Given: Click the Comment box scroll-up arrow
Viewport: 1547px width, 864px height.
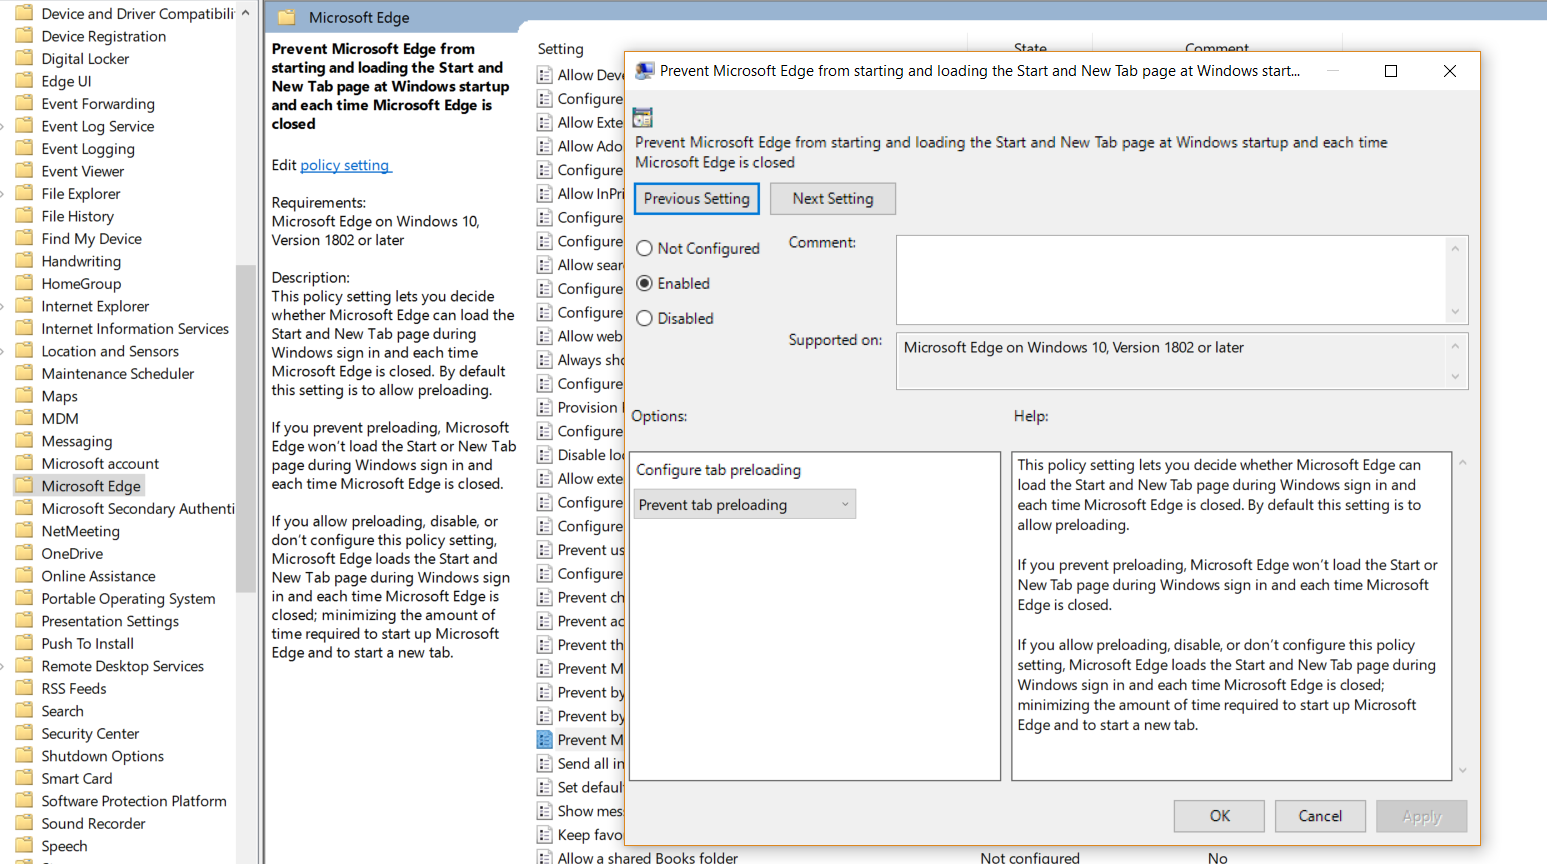Looking at the screenshot, I should pos(1455,249).
